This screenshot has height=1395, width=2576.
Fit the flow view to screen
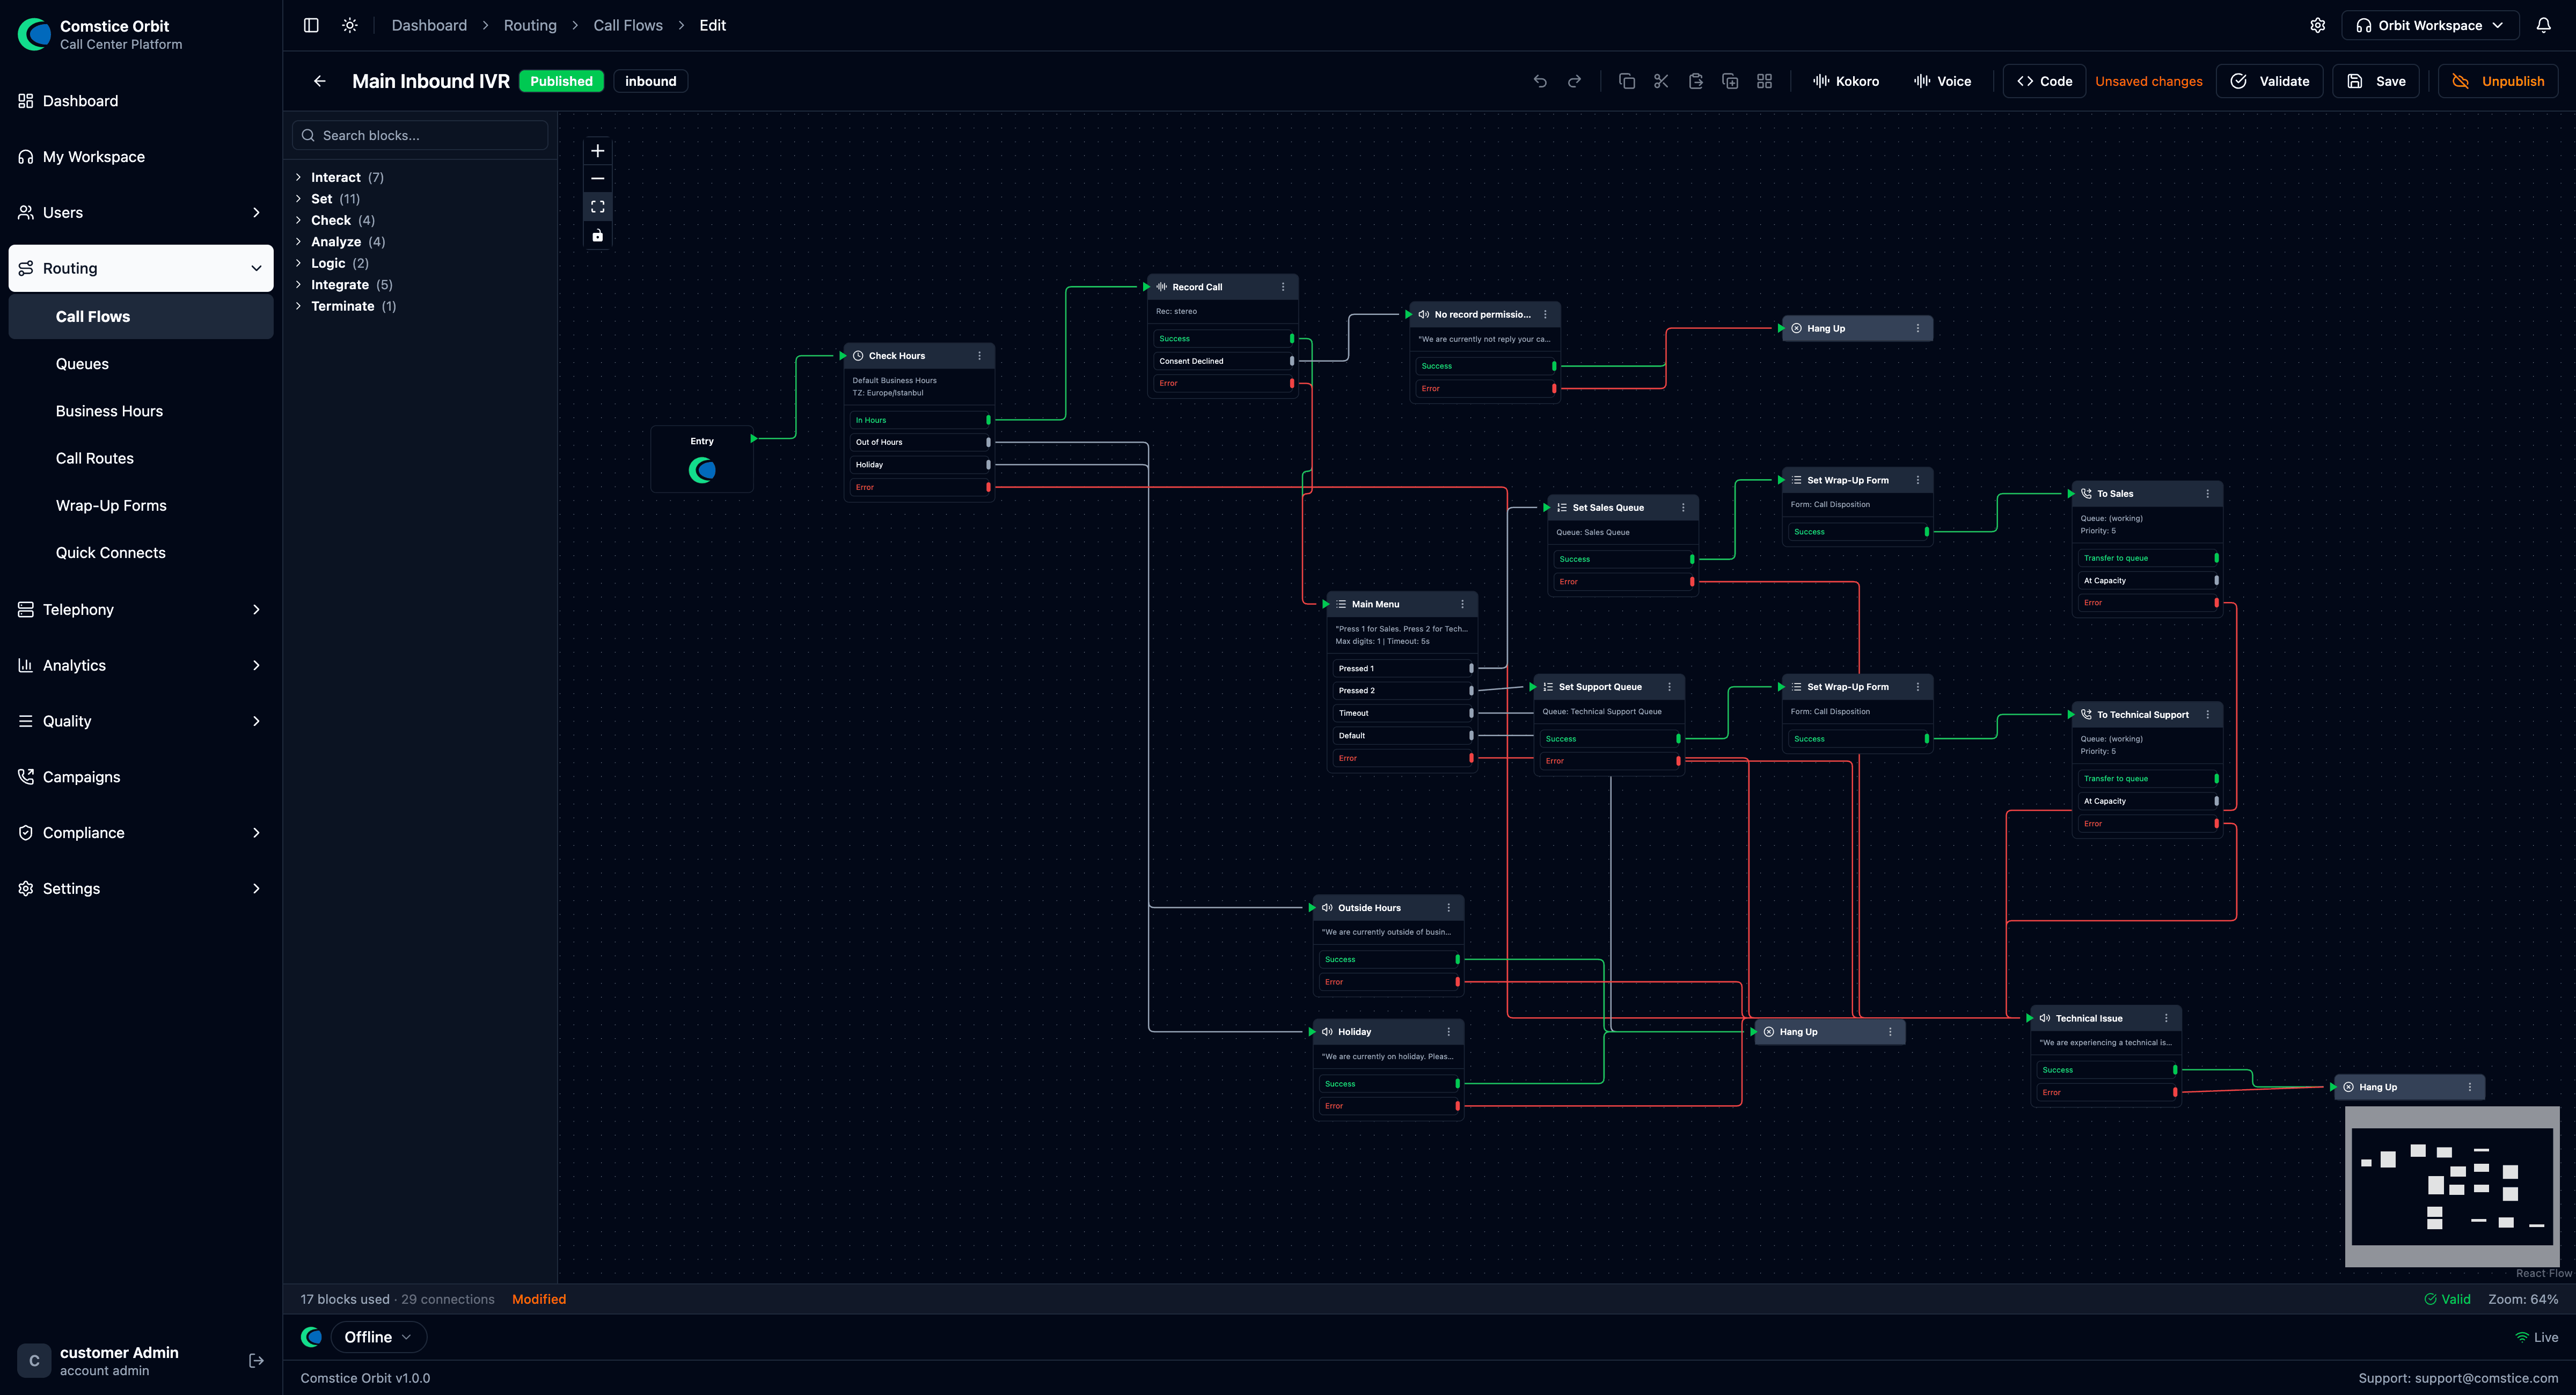598,207
